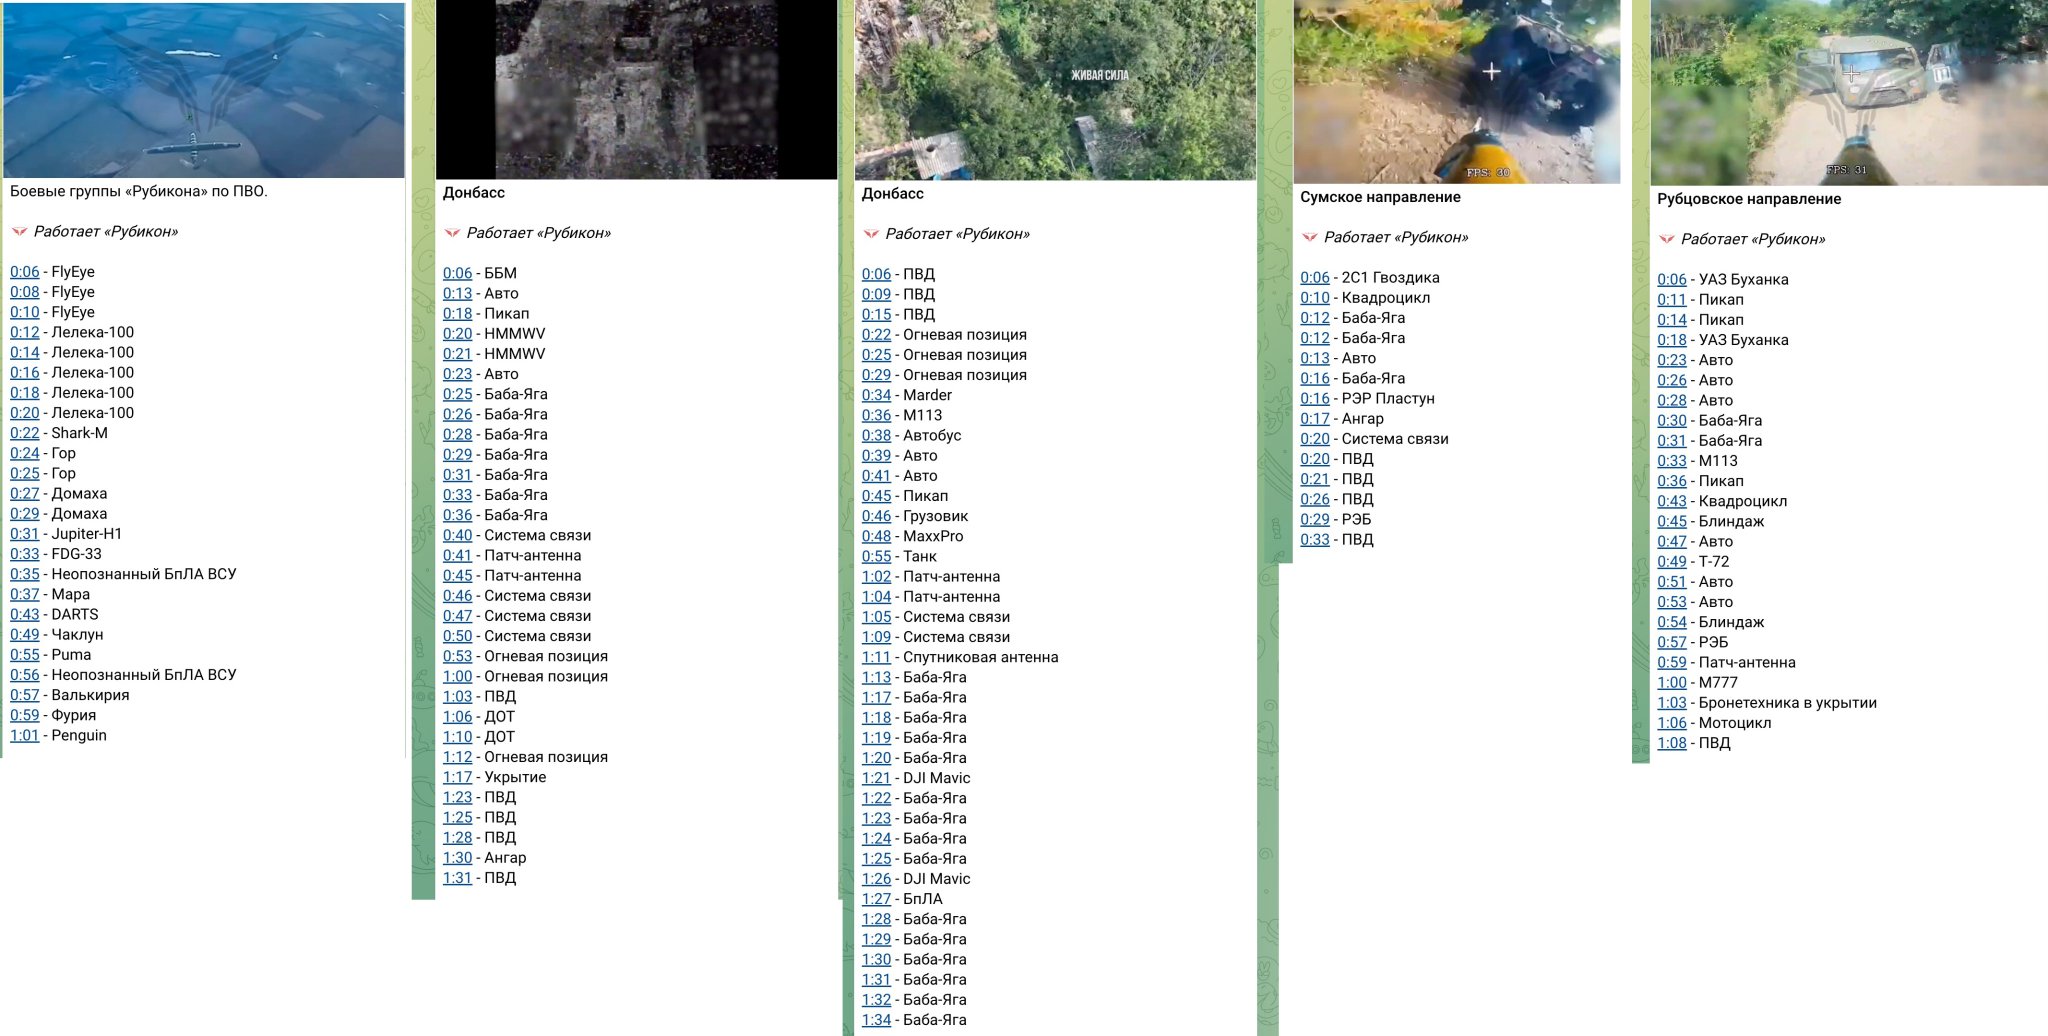
Task: Jump to the 1:30 timestamp for Ангар
Action: [458, 858]
